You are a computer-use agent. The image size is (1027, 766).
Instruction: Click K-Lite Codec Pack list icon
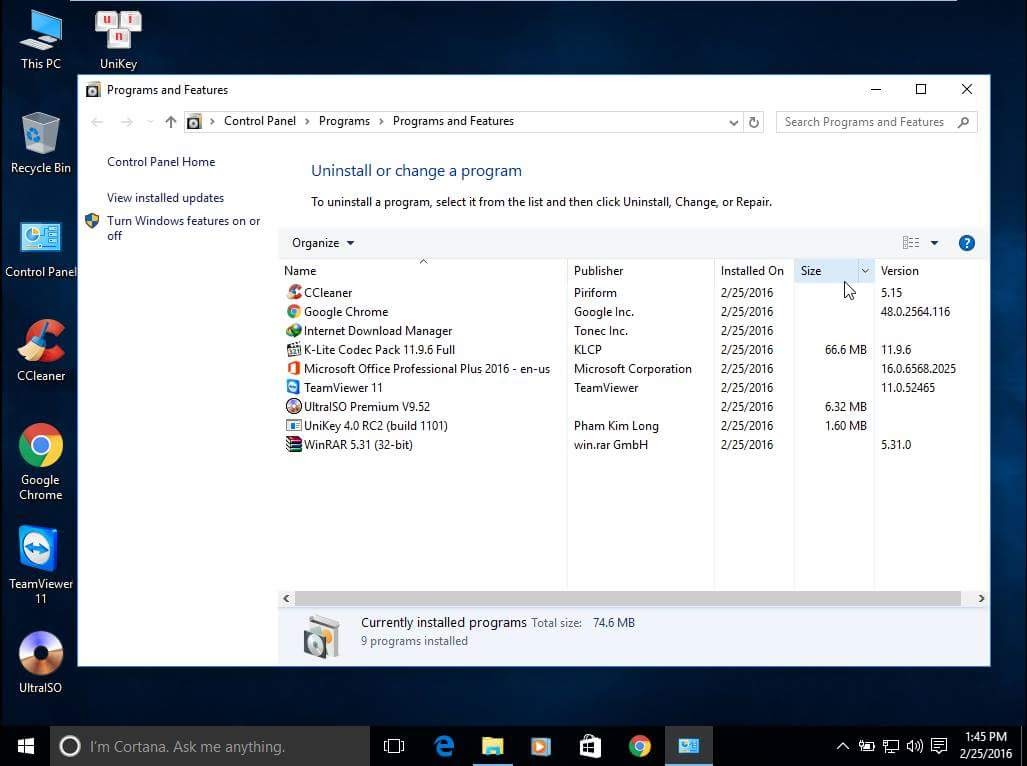[294, 349]
